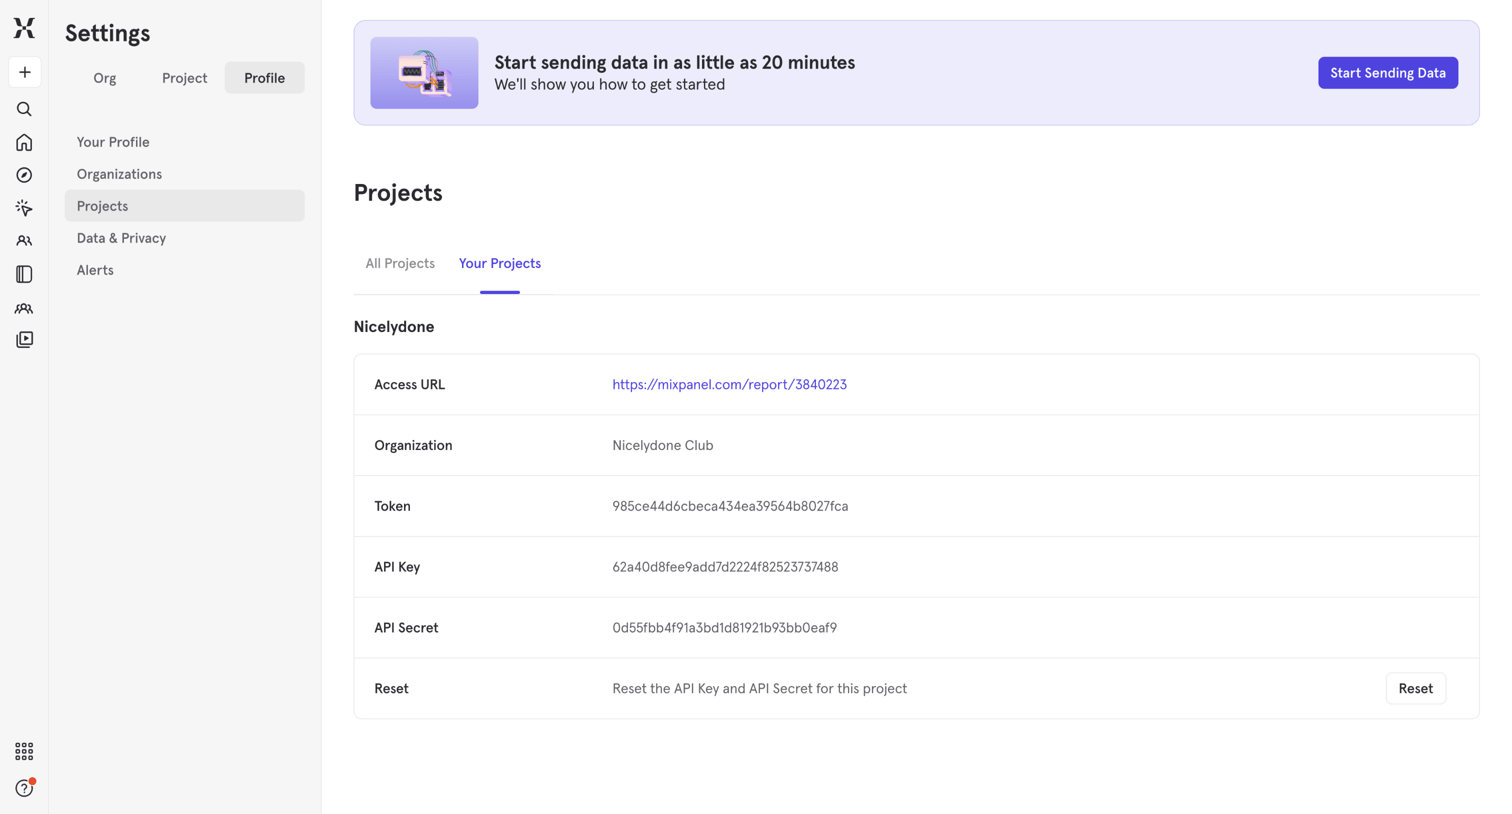Open Your Profile section
The width and height of the screenshot is (1512, 814).
185,142
